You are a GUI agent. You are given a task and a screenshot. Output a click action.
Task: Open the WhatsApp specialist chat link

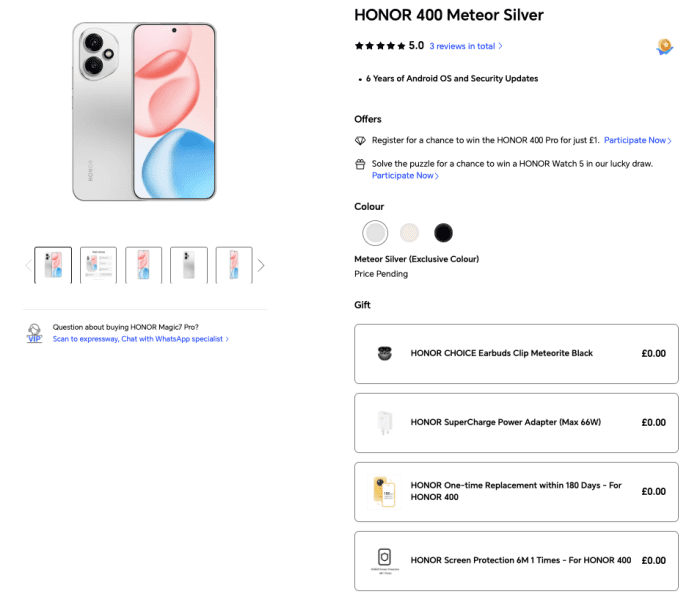point(141,339)
